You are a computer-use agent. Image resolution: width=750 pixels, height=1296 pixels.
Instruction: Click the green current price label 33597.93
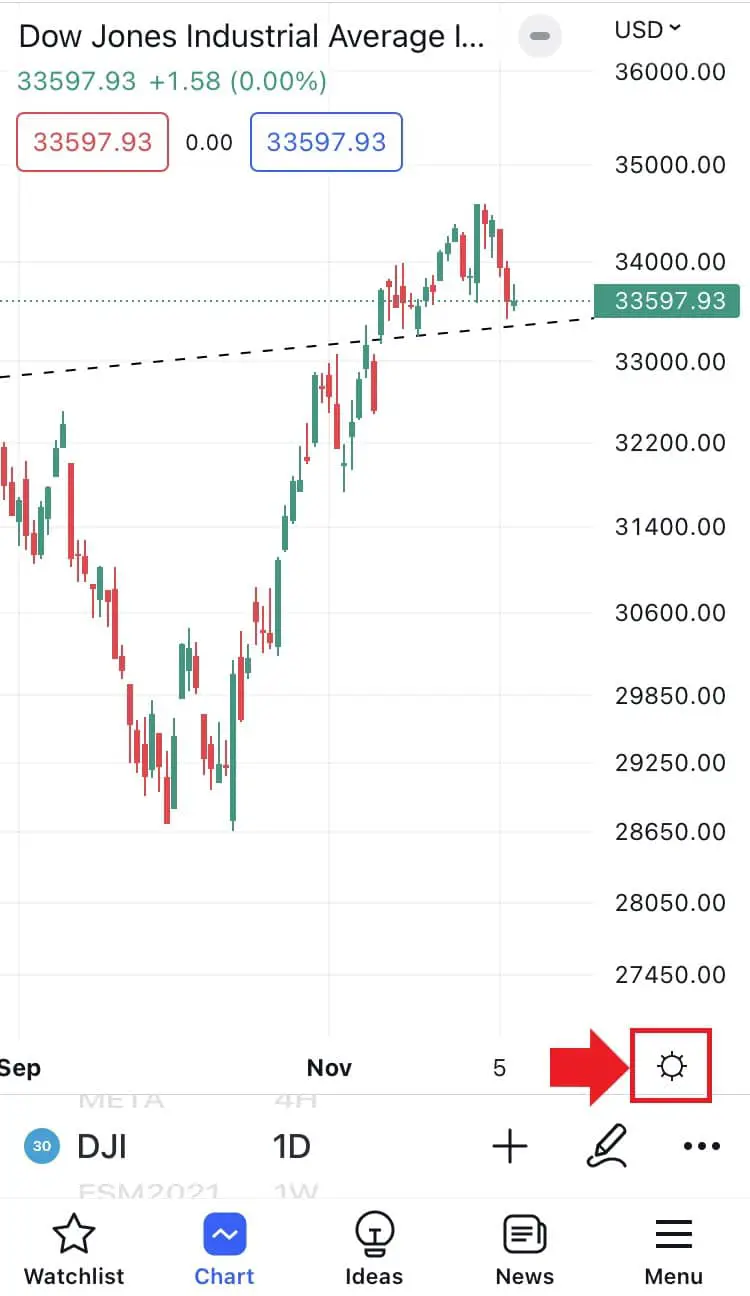click(667, 300)
